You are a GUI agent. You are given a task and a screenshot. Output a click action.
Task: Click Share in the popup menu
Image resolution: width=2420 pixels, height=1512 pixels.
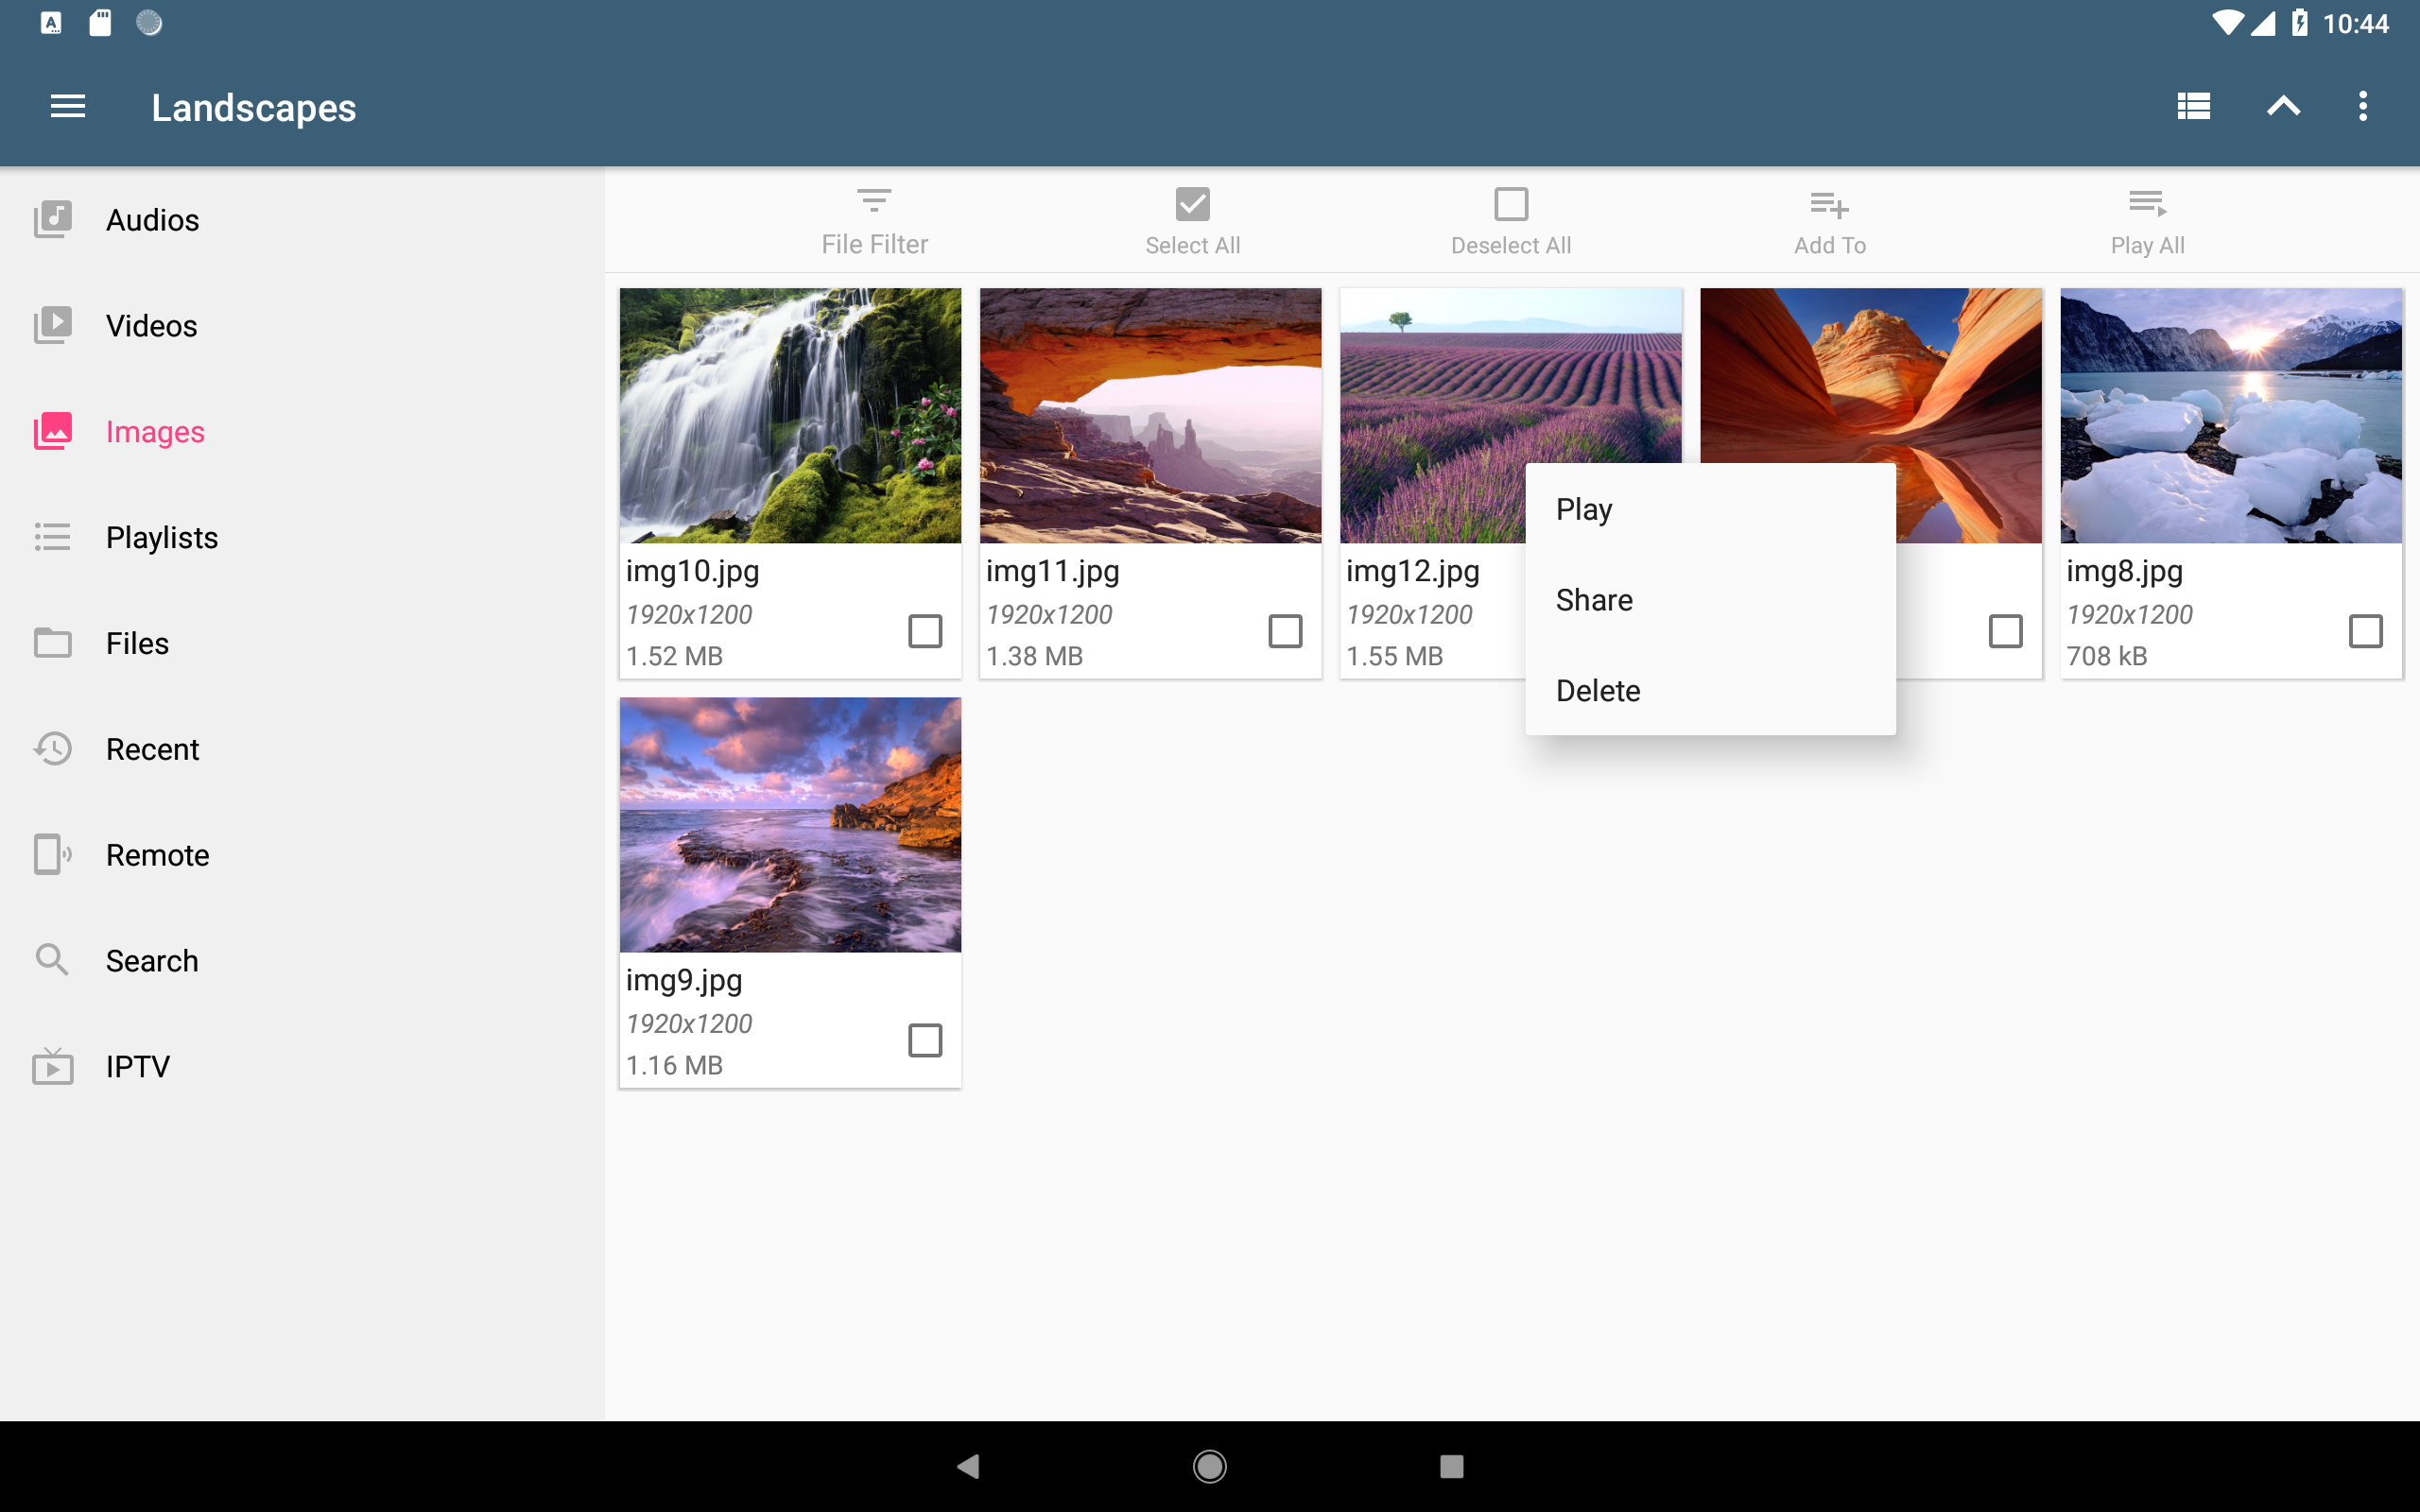1594,600
